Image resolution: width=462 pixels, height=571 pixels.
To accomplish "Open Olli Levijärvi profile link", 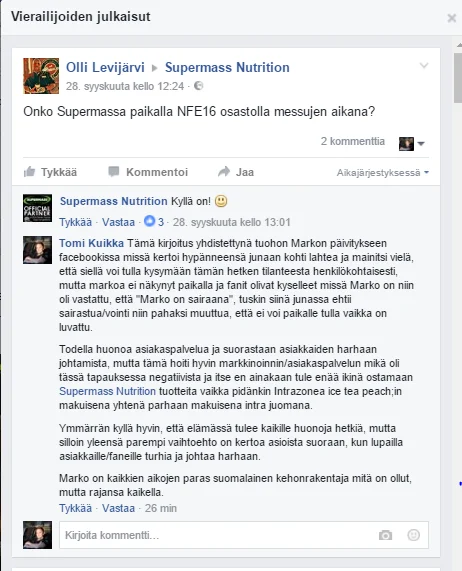I will [105, 67].
